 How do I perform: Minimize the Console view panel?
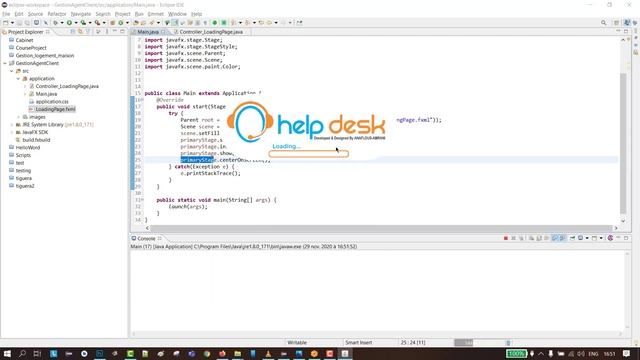point(618,238)
